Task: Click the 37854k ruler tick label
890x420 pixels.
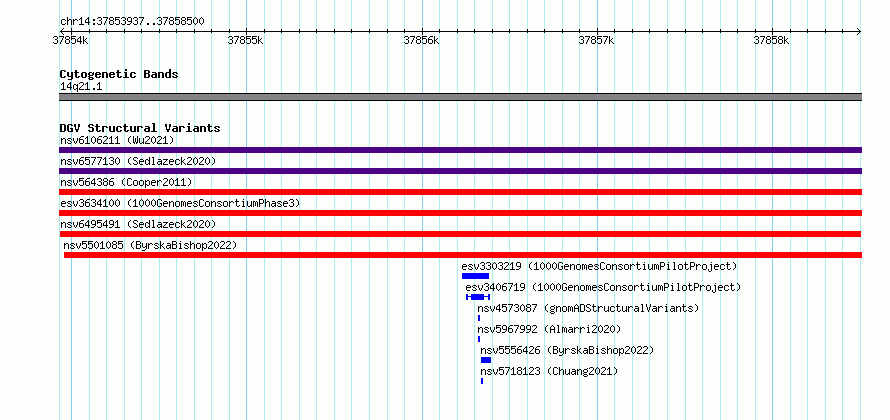Action: 70,40
